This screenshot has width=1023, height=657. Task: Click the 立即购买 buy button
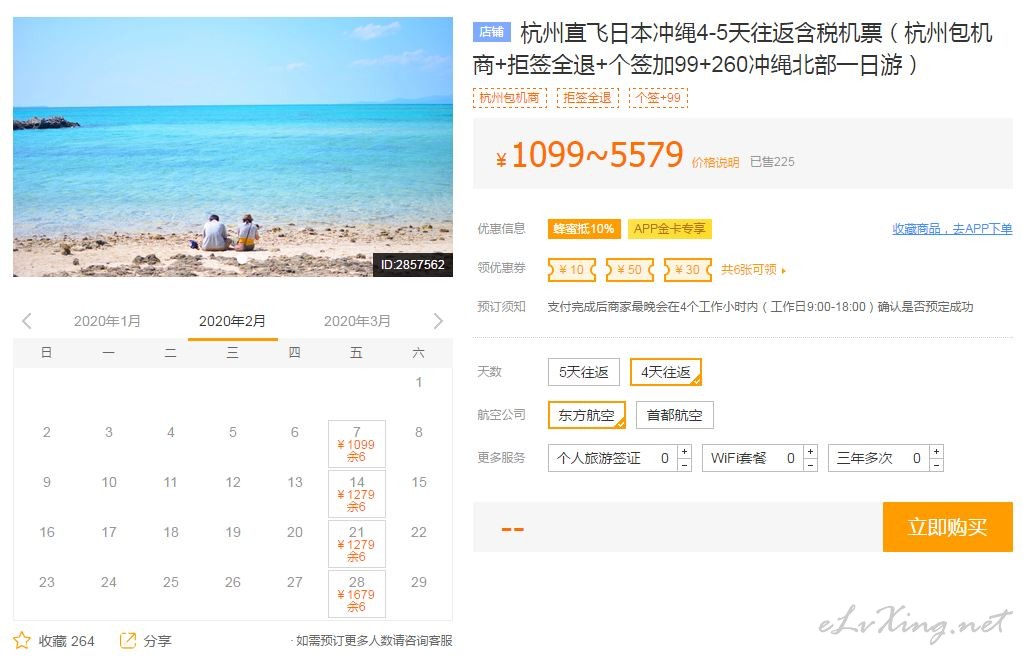click(947, 527)
